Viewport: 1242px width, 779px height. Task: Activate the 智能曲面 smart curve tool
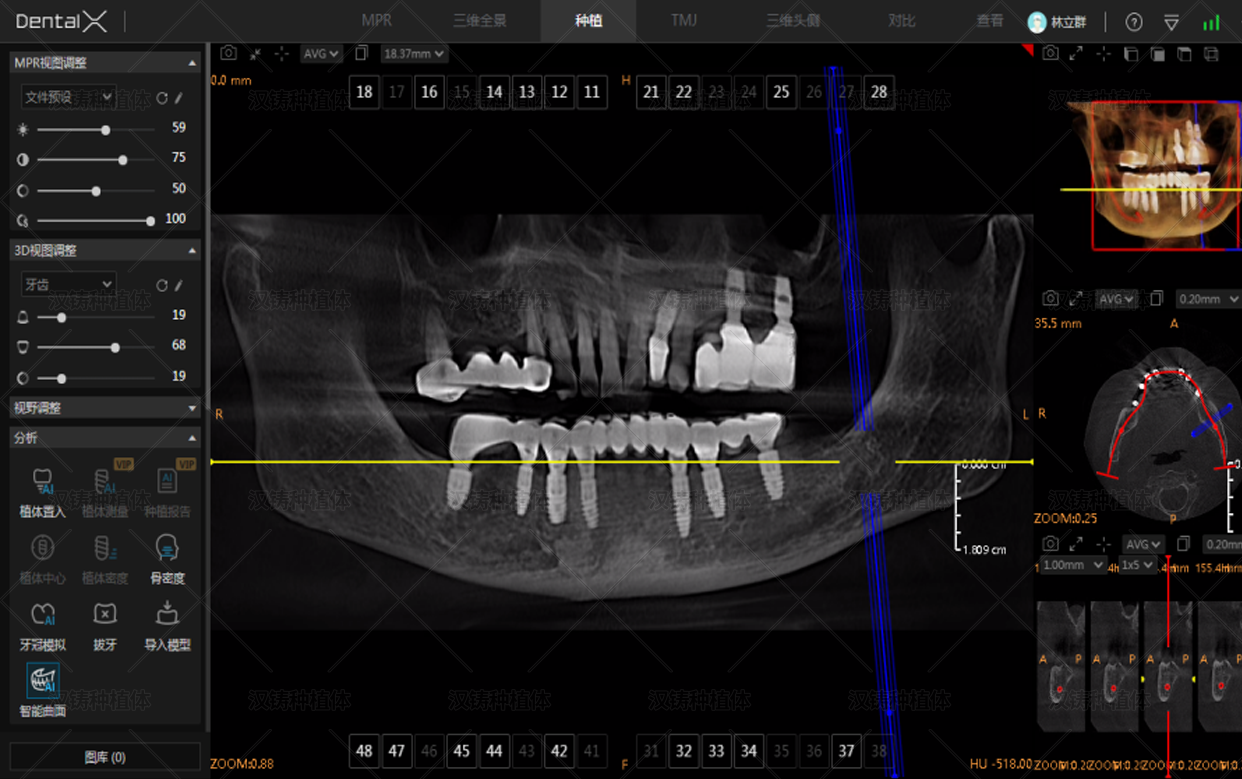pyautogui.click(x=42, y=690)
